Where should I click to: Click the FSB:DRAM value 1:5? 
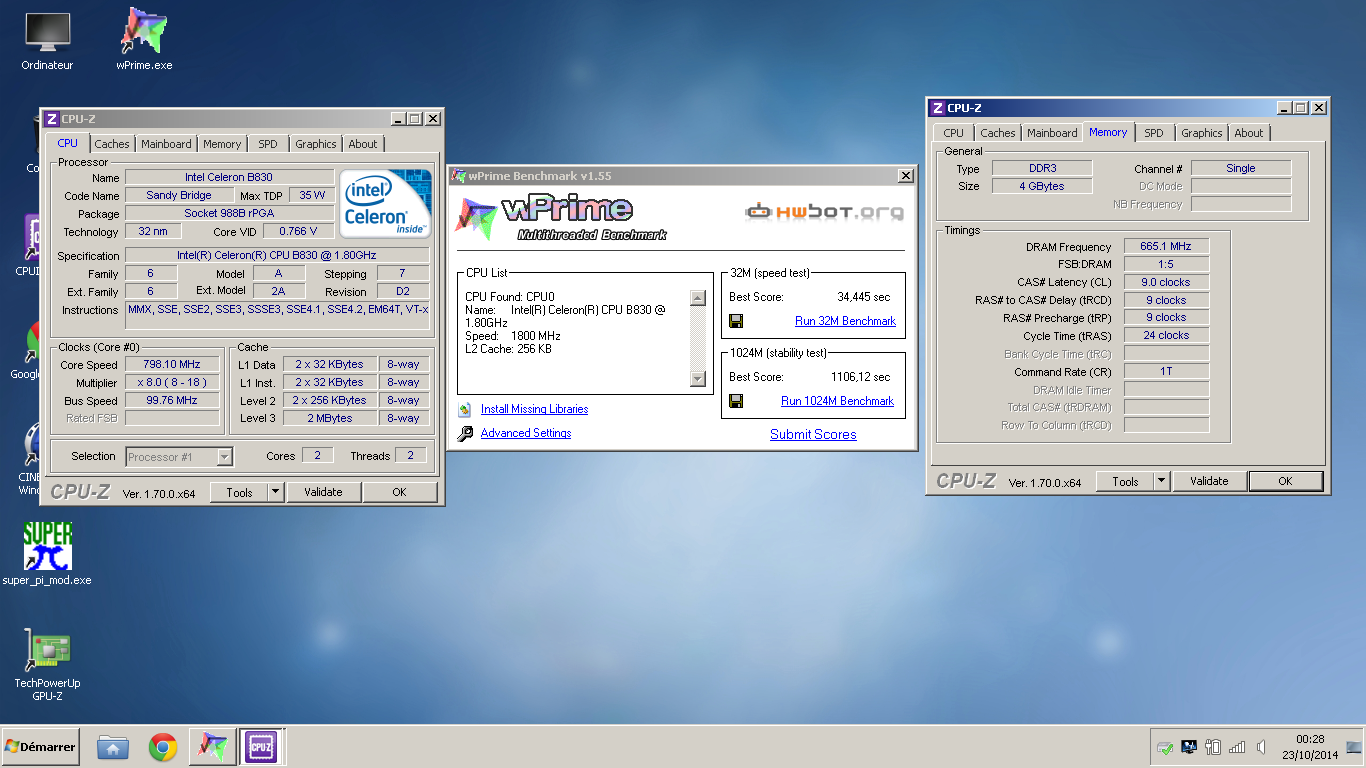(x=1166, y=264)
